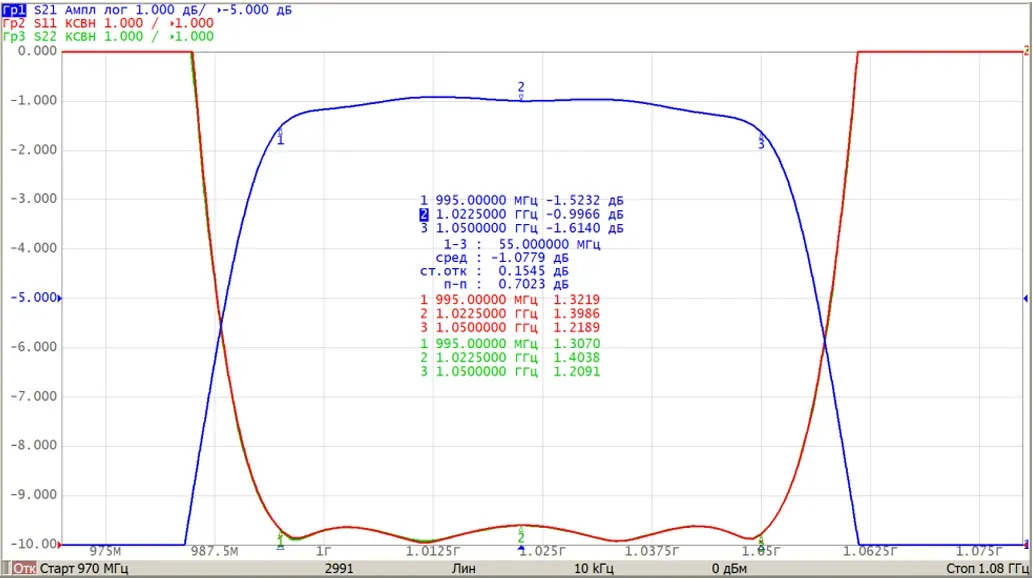Screen dimensions: 1033x579
Task: Click the highlighted active marker 2 indicator box
Action: 424,215
